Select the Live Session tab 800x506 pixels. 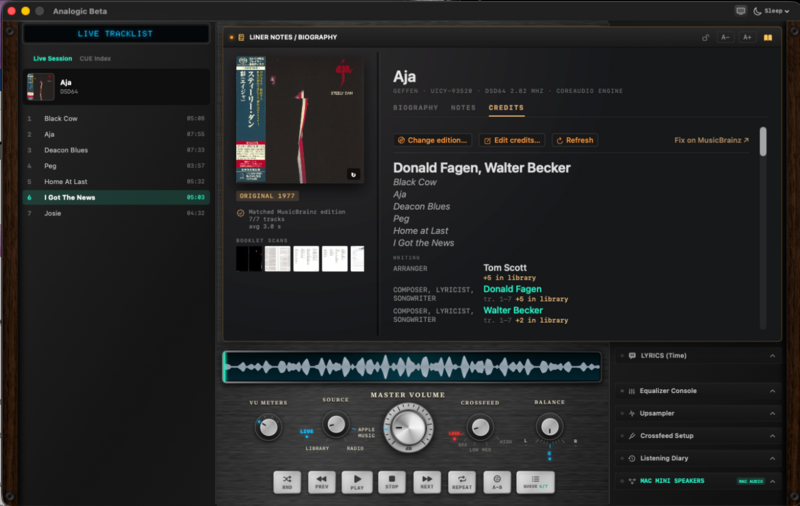[x=53, y=59]
